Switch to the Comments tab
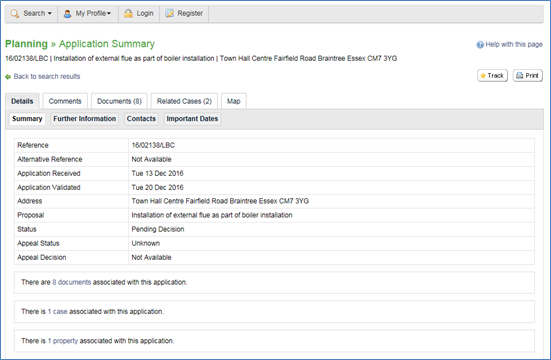This screenshot has width=551, height=360. tap(65, 101)
